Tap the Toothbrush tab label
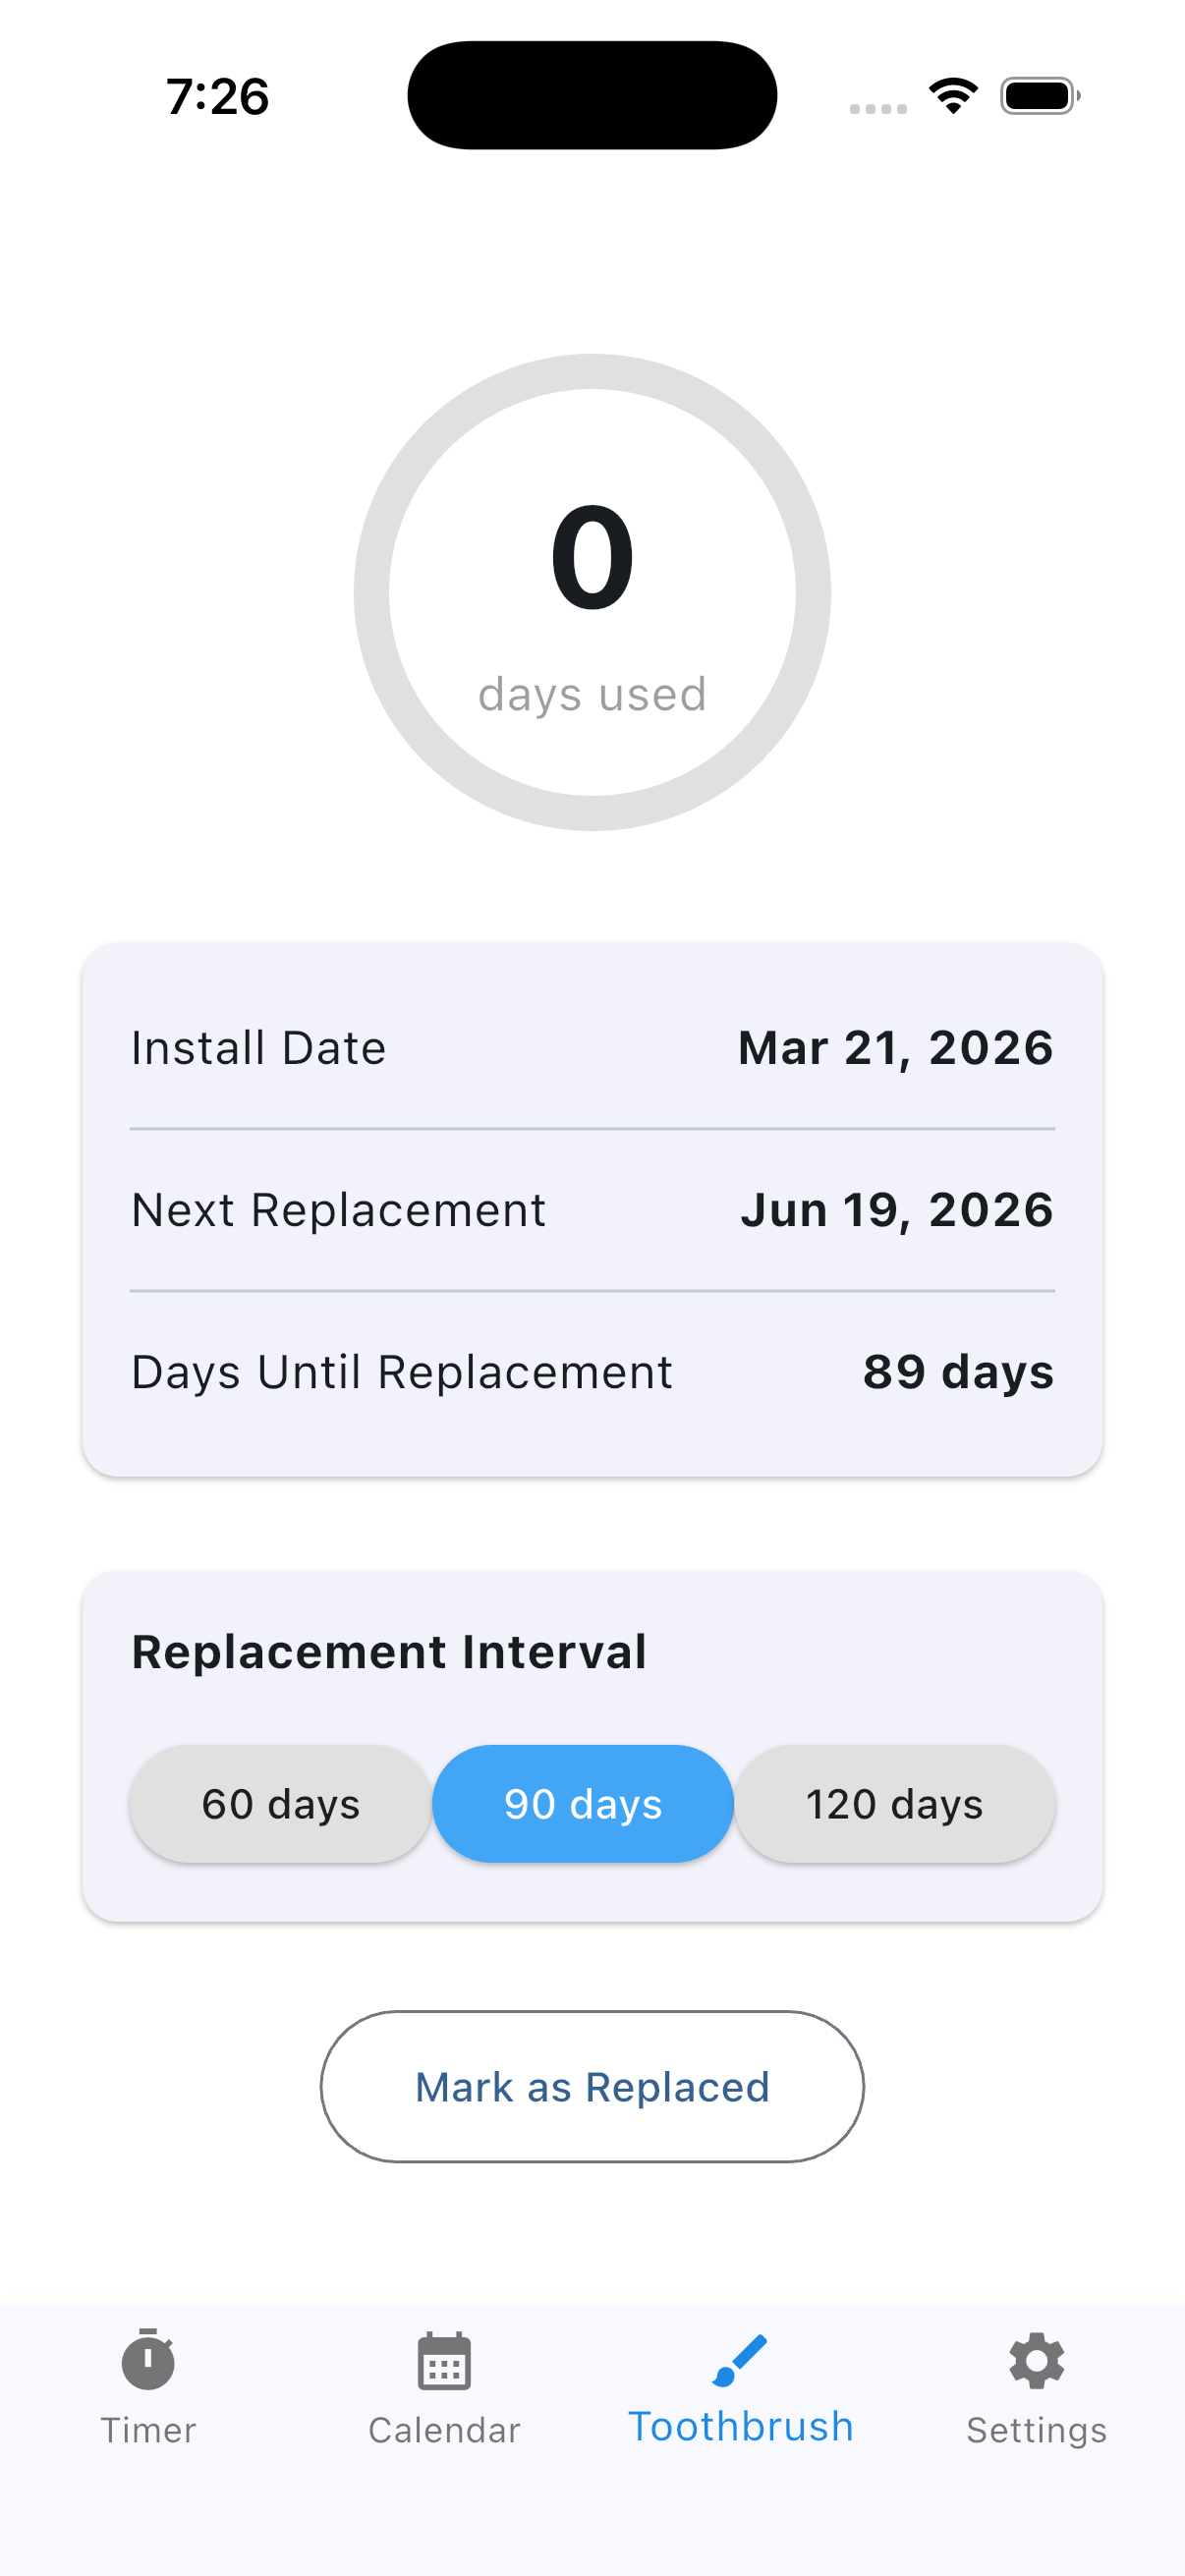Screen dimensions: 1185x2576 pyautogui.click(x=740, y=2427)
